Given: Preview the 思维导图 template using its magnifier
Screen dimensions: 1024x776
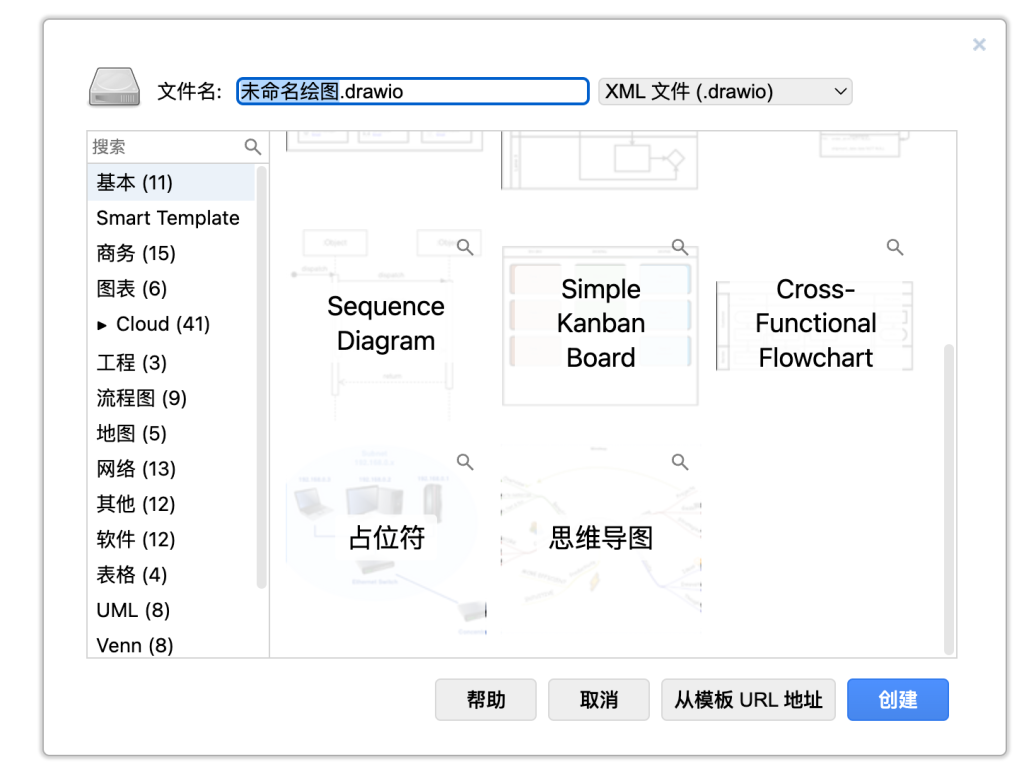Looking at the screenshot, I should [680, 462].
